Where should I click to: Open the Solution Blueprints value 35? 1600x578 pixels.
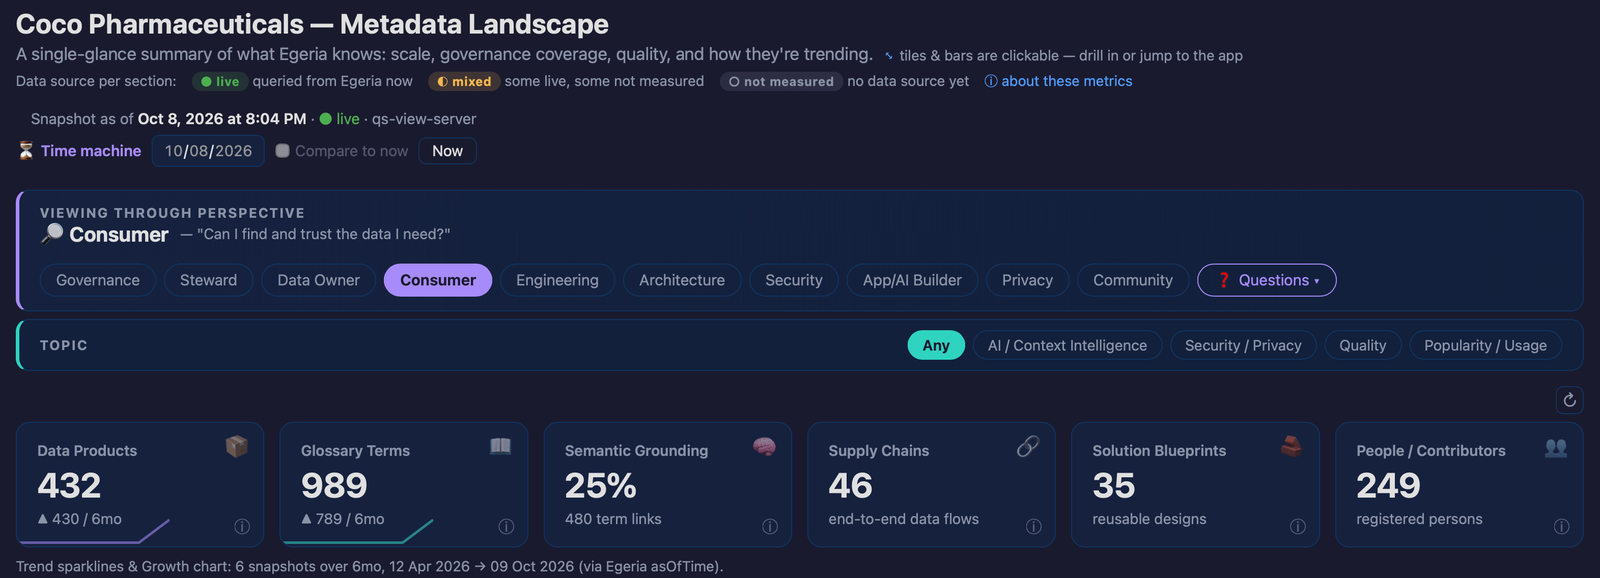[1114, 486]
